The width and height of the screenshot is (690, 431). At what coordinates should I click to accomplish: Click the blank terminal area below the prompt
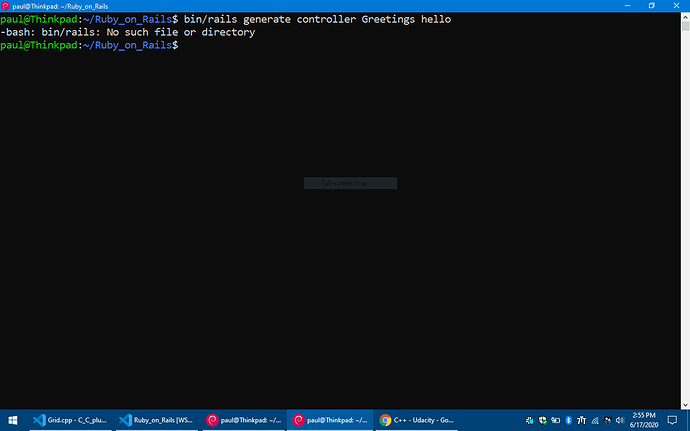click(x=345, y=280)
